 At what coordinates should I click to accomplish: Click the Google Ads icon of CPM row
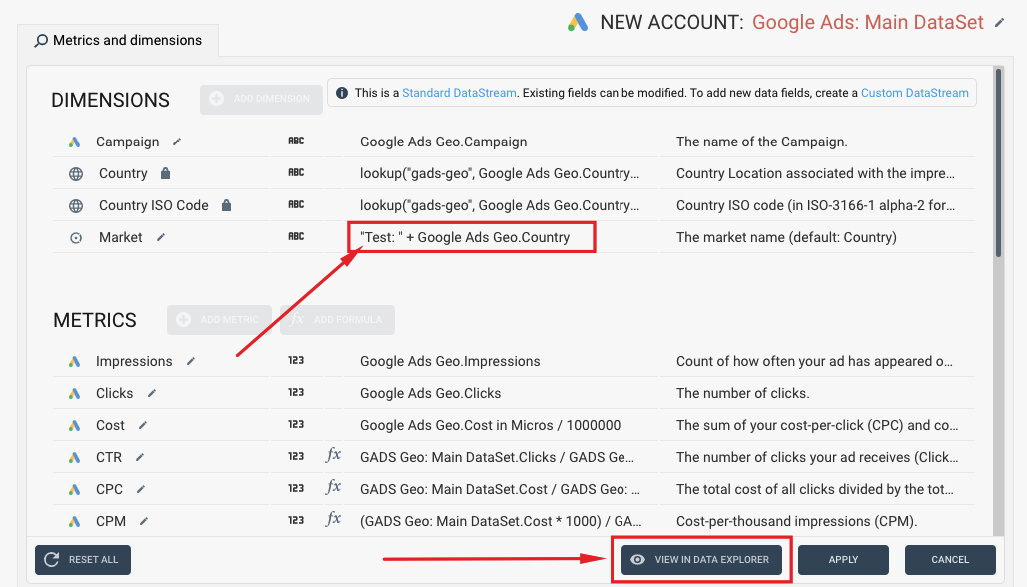click(x=75, y=522)
